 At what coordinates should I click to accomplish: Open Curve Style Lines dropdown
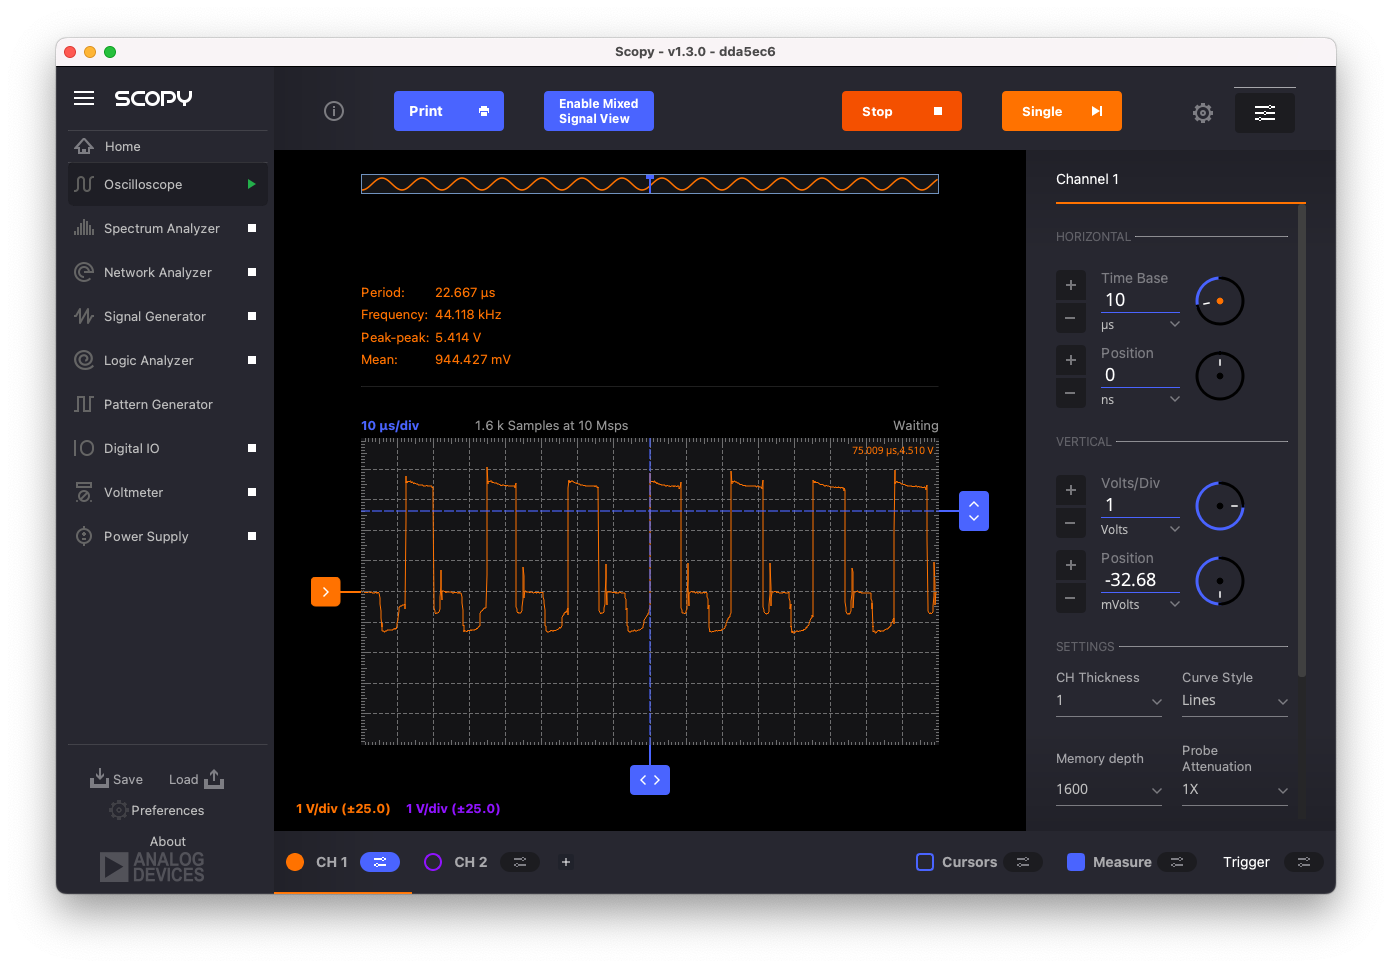1235,701
